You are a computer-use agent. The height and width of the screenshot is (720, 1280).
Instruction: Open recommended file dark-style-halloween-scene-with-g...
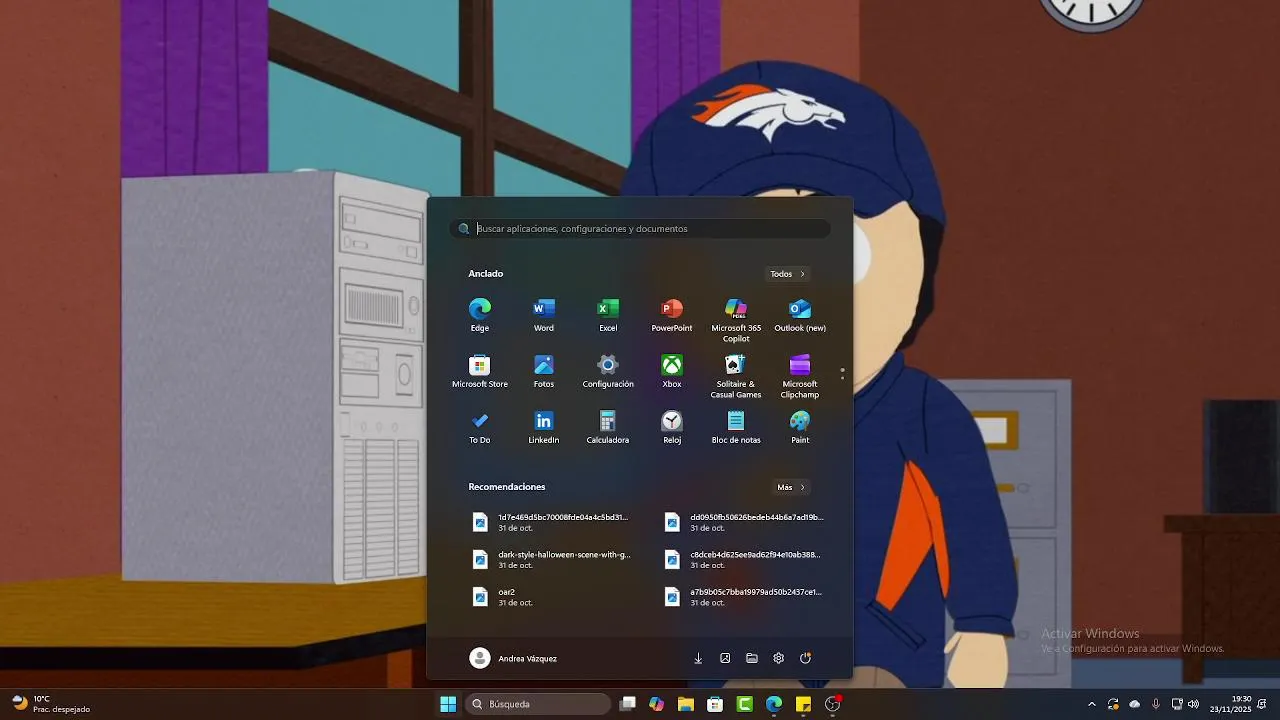coord(550,559)
